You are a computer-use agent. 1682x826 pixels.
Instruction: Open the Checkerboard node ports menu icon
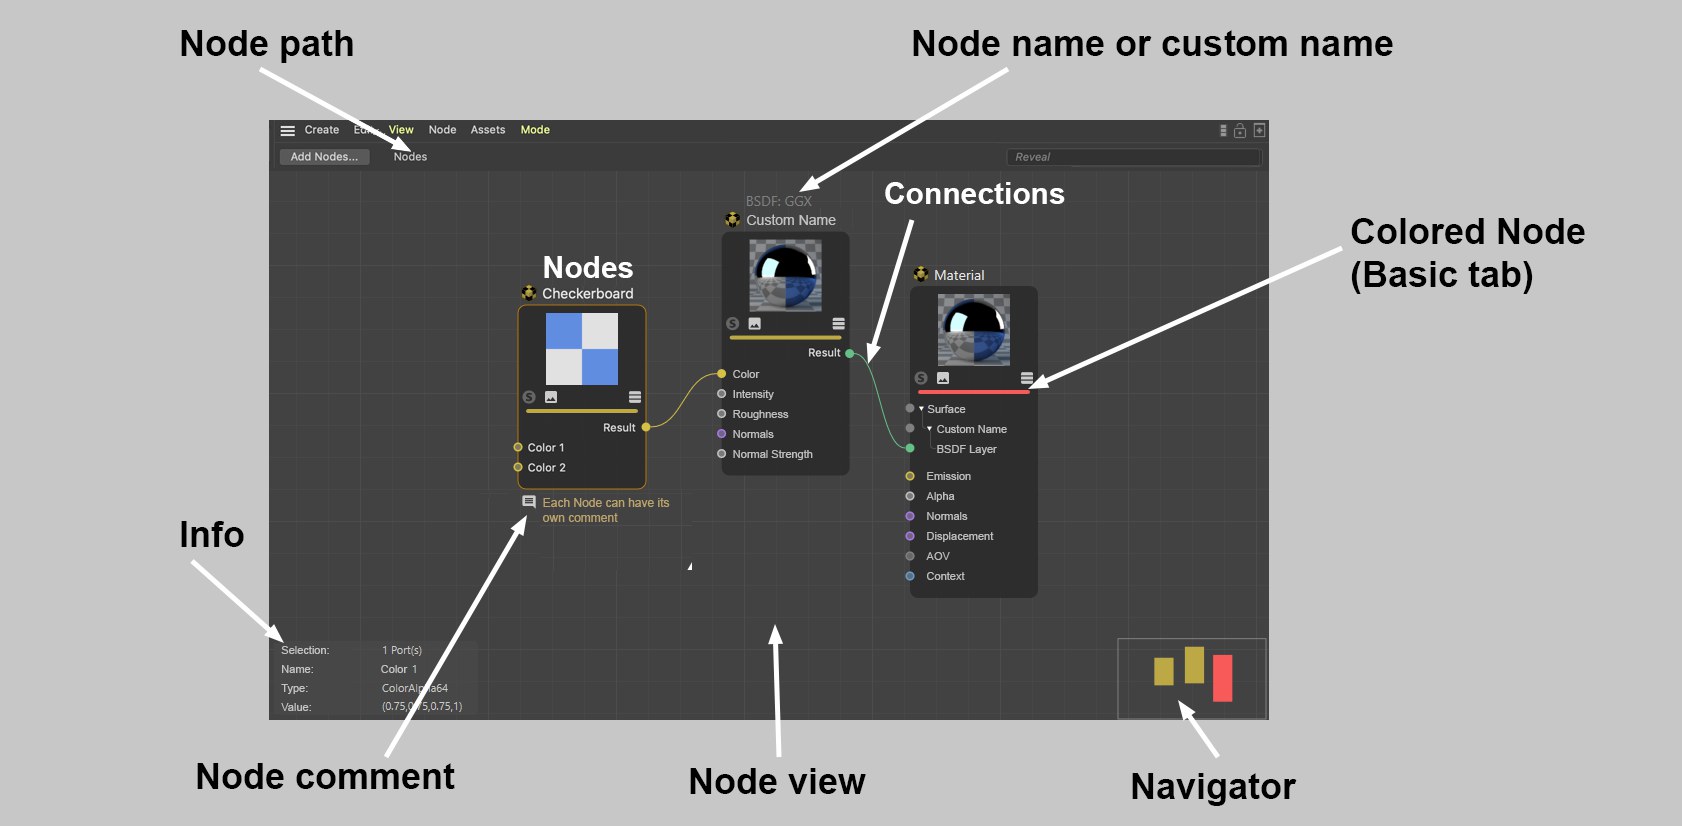(x=635, y=397)
